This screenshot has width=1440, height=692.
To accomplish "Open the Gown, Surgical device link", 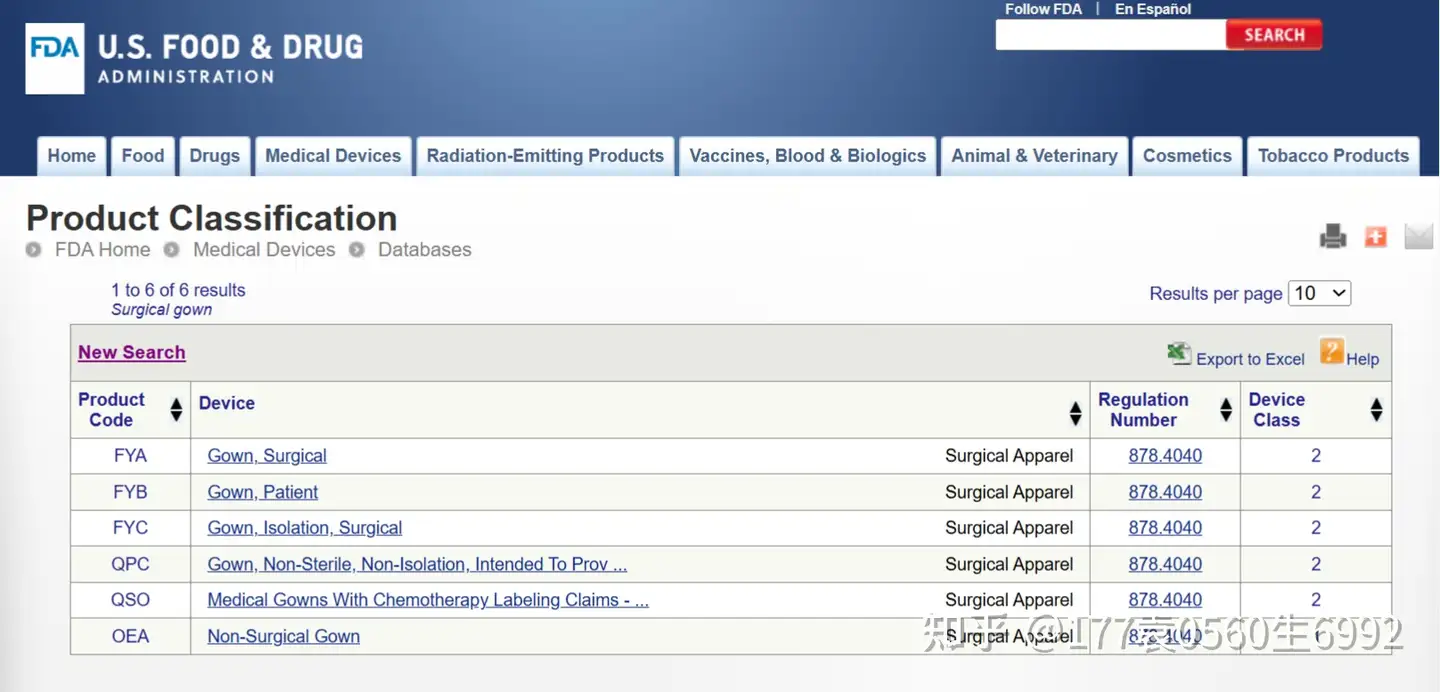I will (267, 456).
